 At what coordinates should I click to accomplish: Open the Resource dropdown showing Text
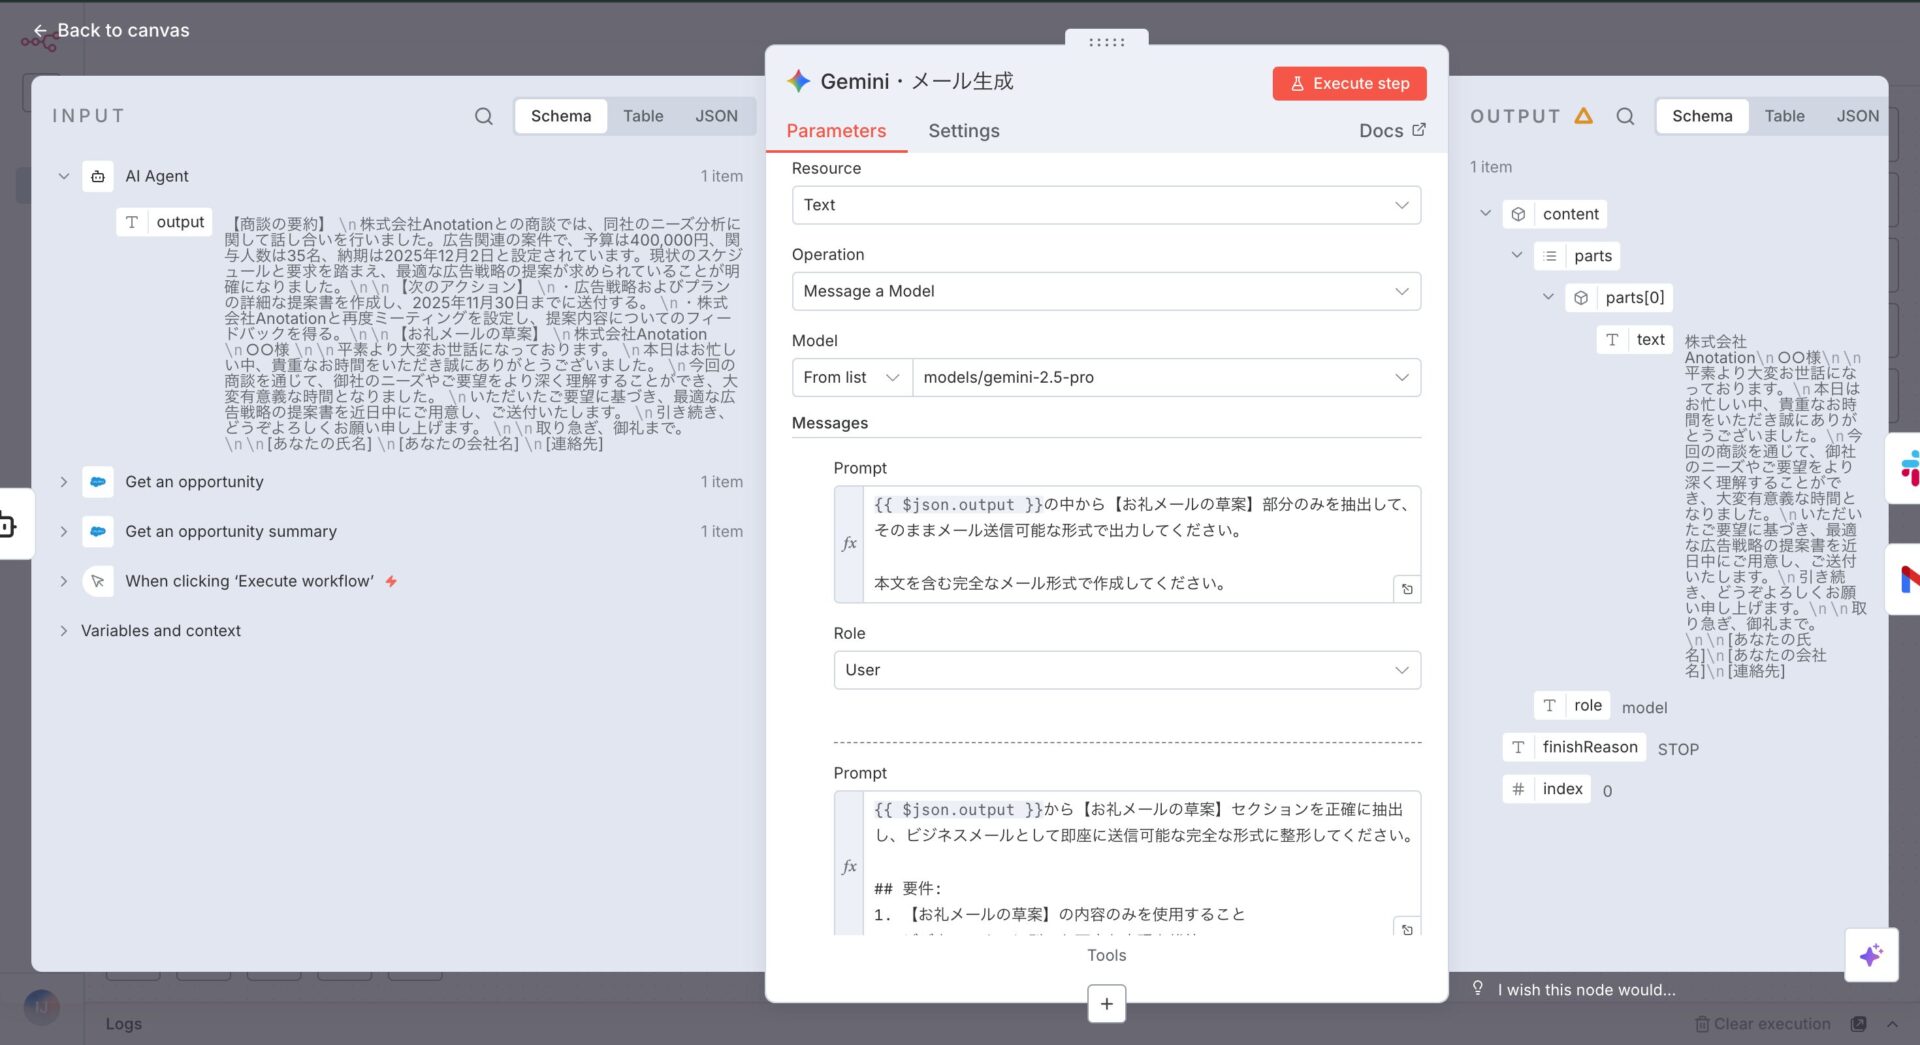tap(1105, 205)
